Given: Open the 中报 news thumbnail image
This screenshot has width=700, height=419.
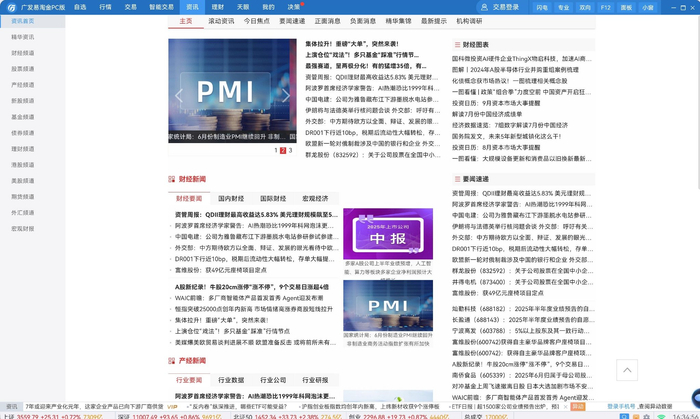Looking at the screenshot, I should click(x=388, y=233).
